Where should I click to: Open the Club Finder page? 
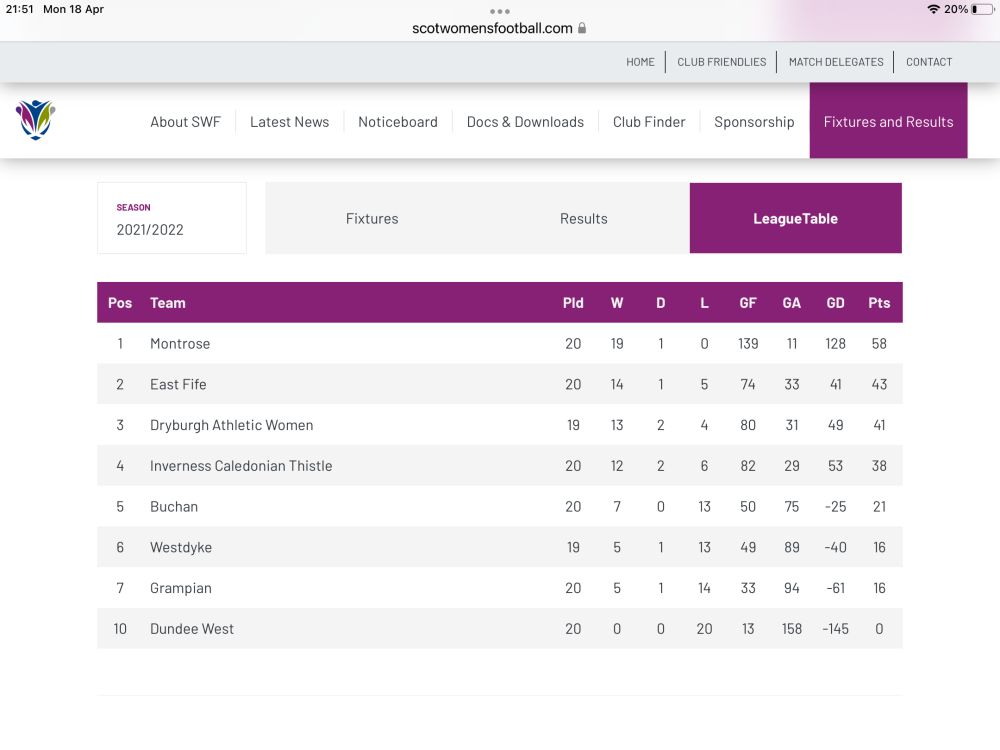pos(649,122)
